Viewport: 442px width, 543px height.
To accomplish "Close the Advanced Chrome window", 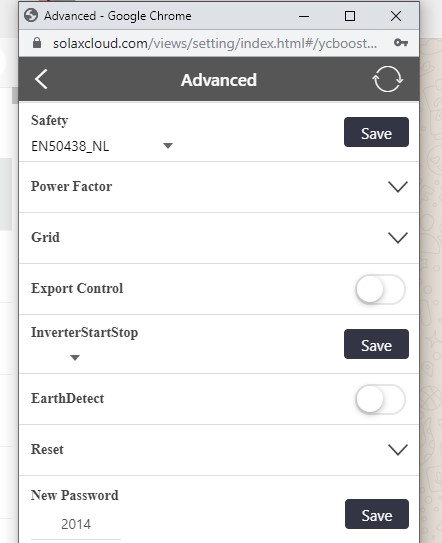I will coord(396,16).
